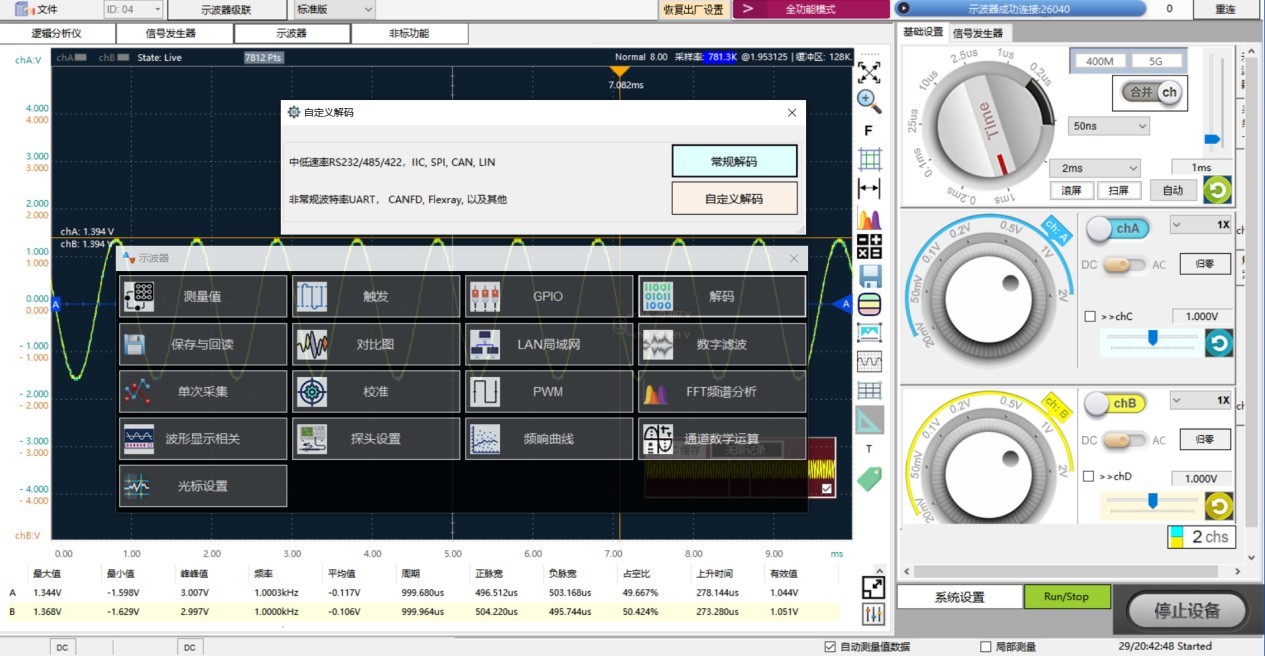Click the green tag icon in toolbar
The height and width of the screenshot is (656, 1265).
870,478
